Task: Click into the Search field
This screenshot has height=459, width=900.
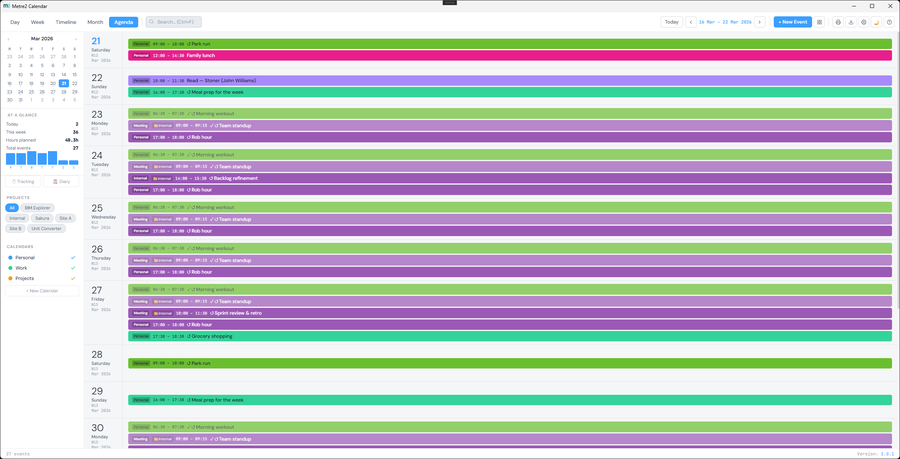Action: pos(174,22)
